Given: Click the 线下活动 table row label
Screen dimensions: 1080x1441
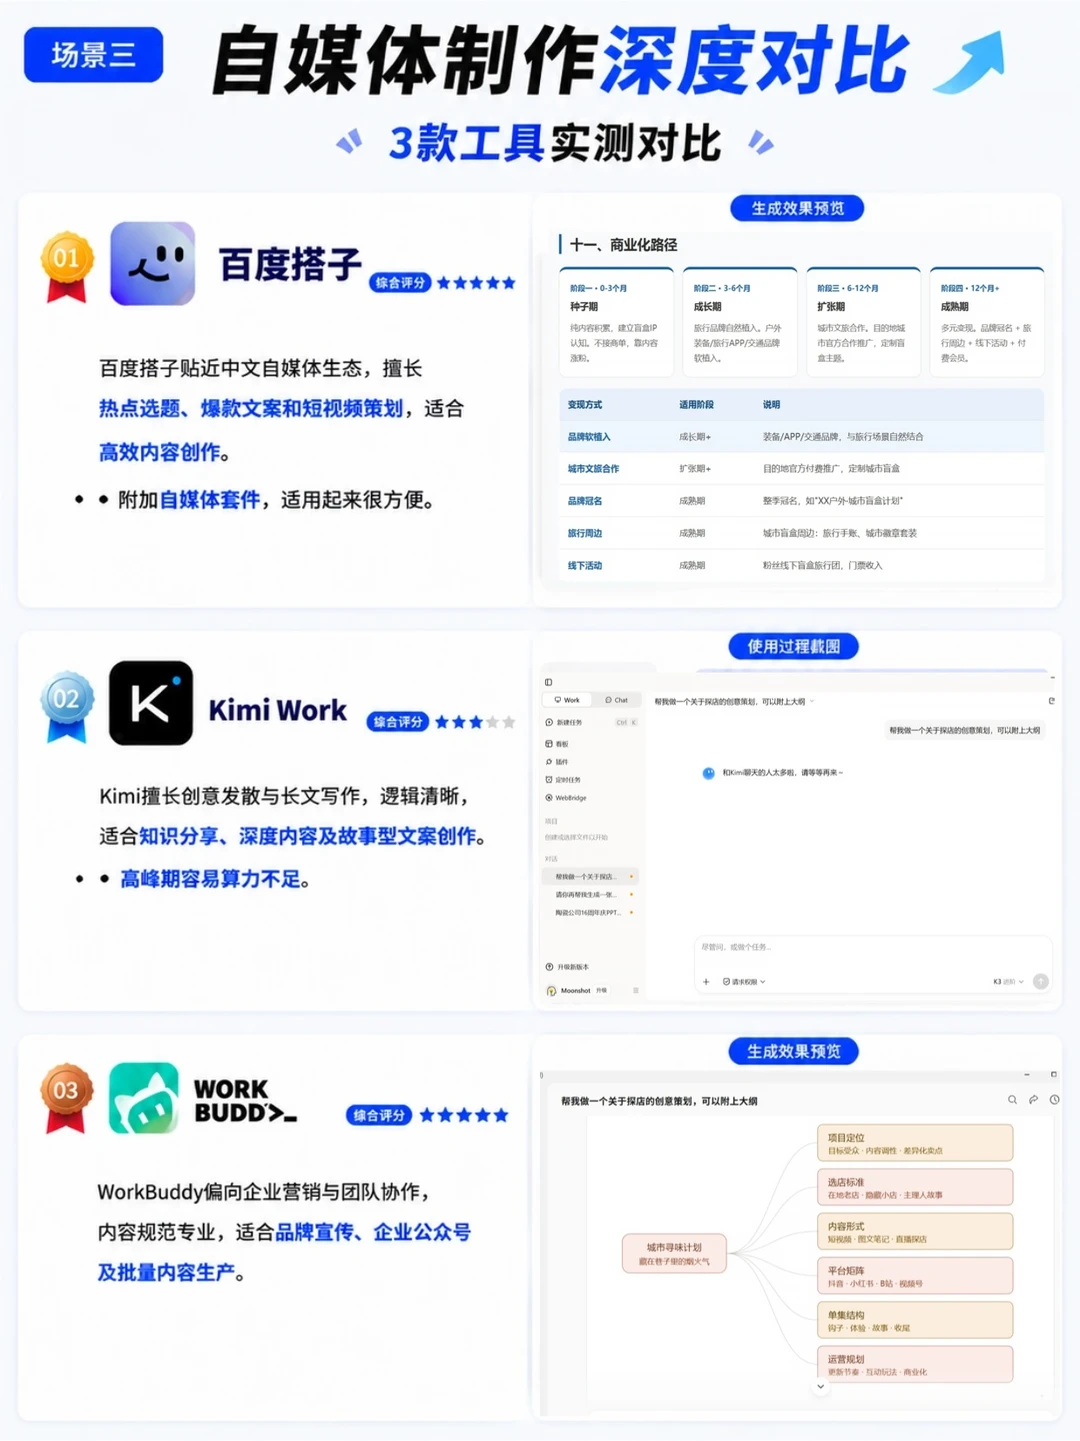Looking at the screenshot, I should pos(585,566).
